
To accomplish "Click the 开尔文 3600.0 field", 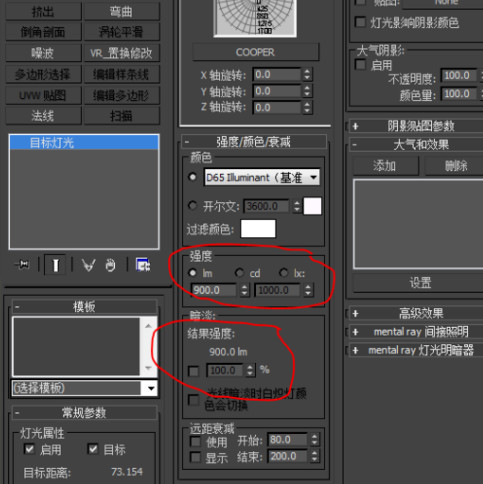I will click(267, 206).
